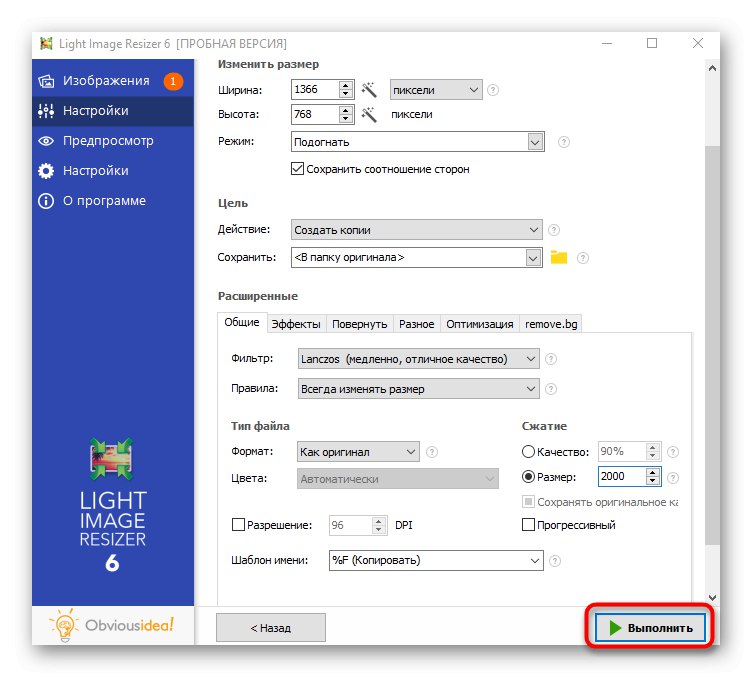Viewport: 752px width, 677px height.
Task: Open the Шаблон имени dropdown
Action: pos(436,560)
